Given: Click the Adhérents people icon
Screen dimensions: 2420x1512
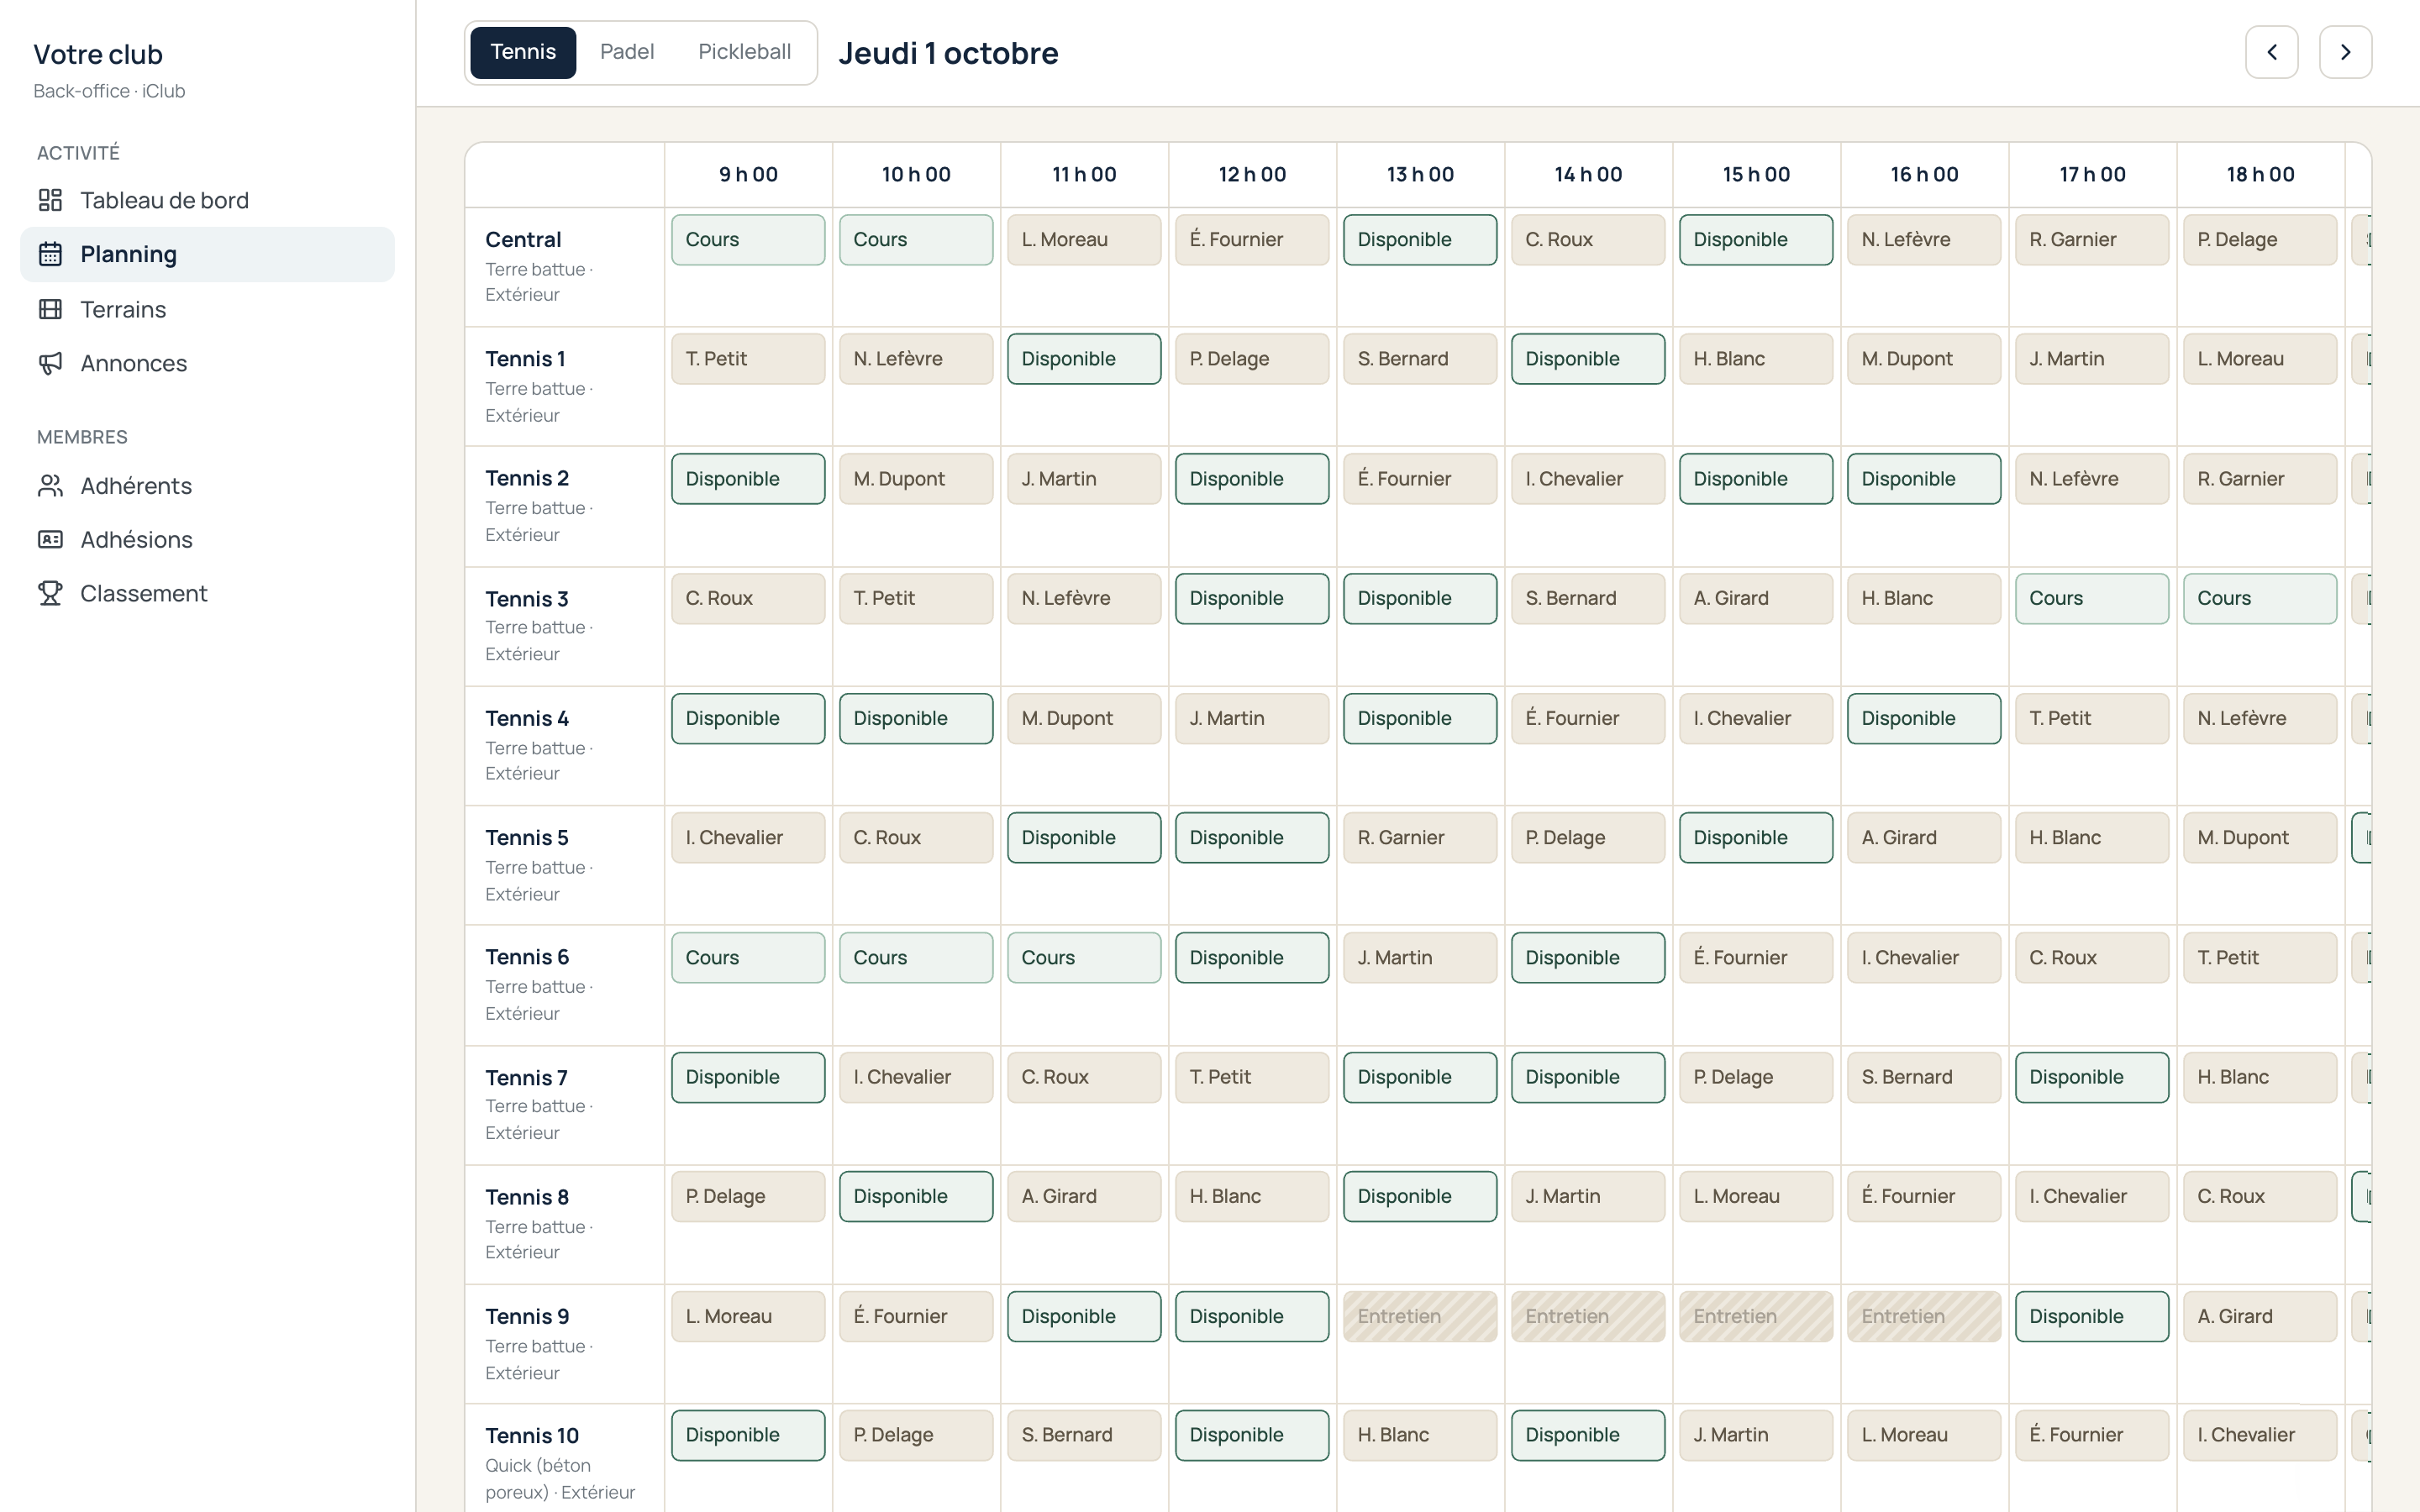Looking at the screenshot, I should click(50, 486).
